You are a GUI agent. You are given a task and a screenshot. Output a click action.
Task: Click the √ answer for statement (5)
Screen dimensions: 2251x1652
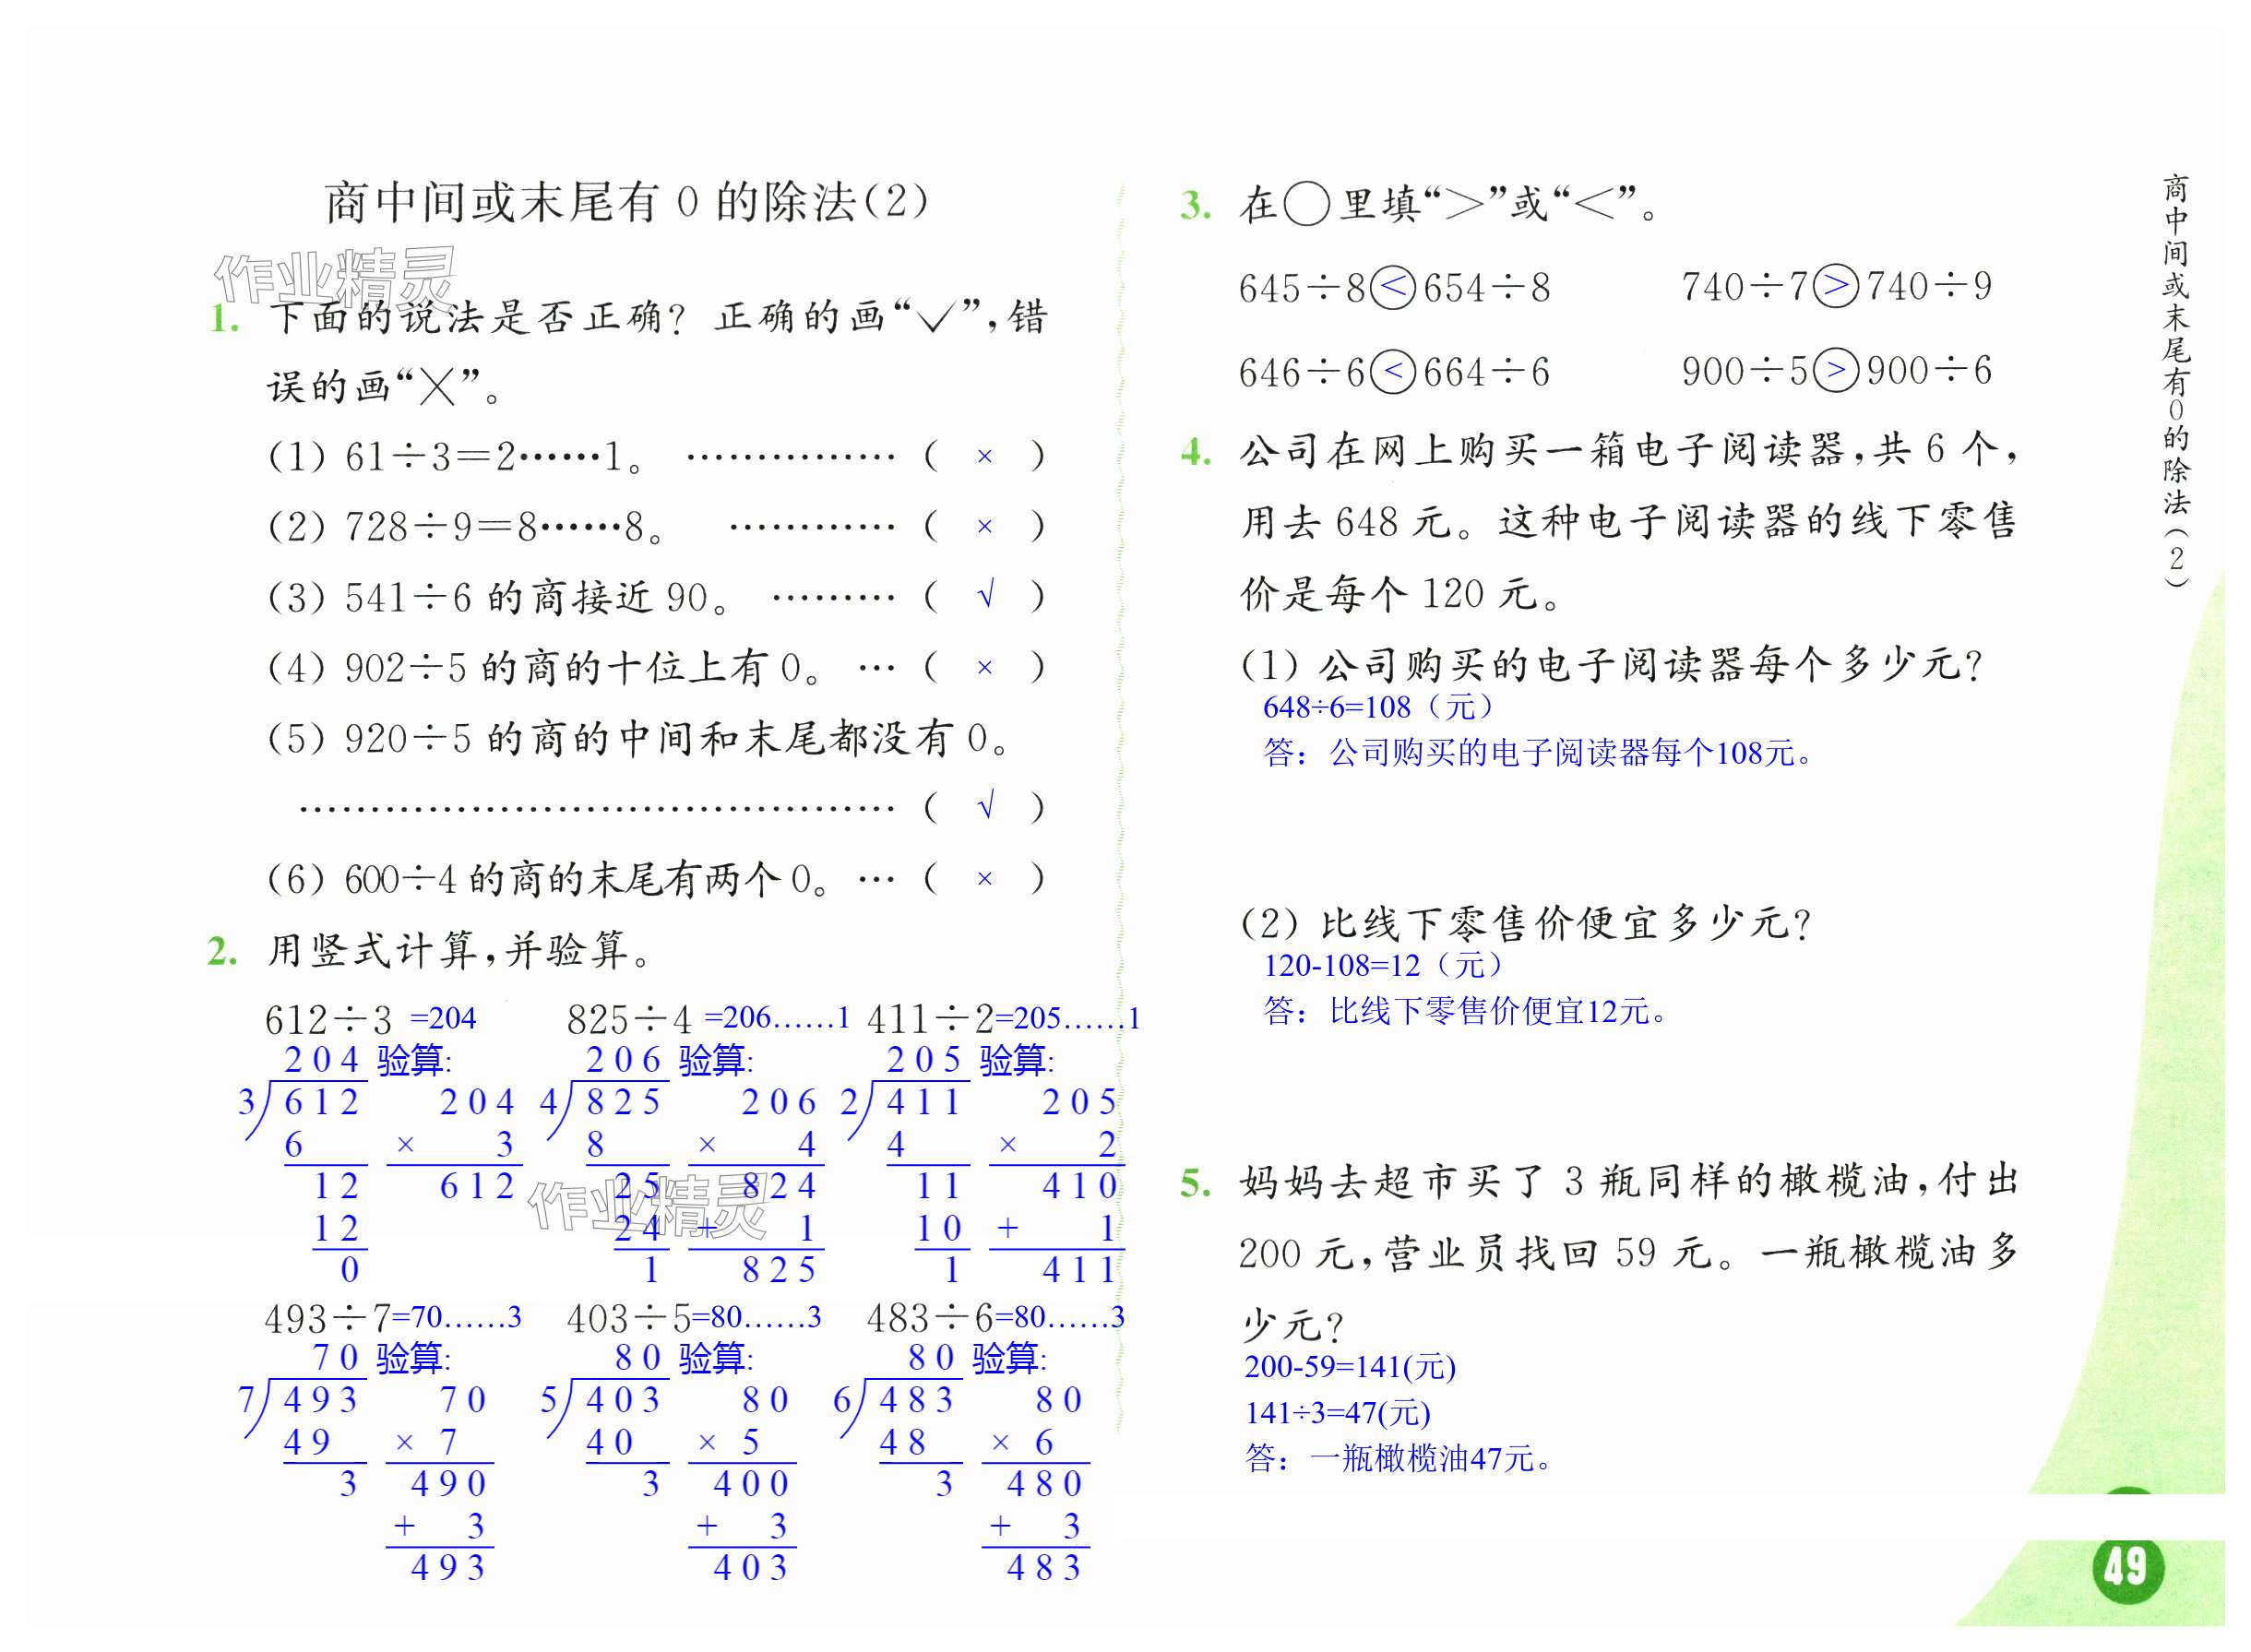point(985,806)
